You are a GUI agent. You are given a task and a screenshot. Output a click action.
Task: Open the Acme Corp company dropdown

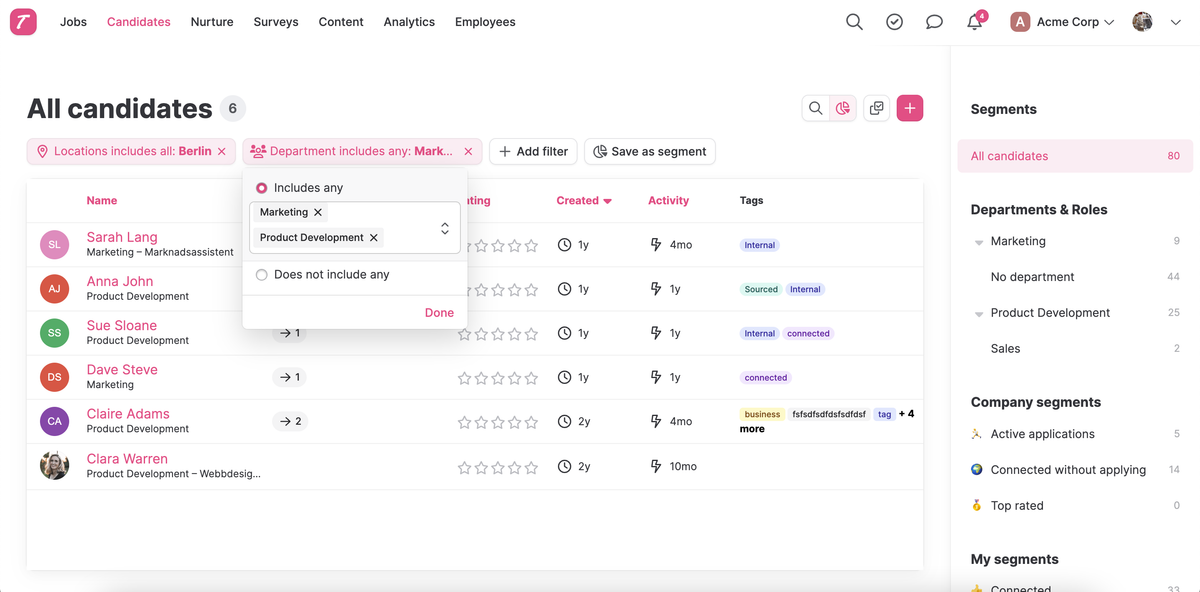1062,22
